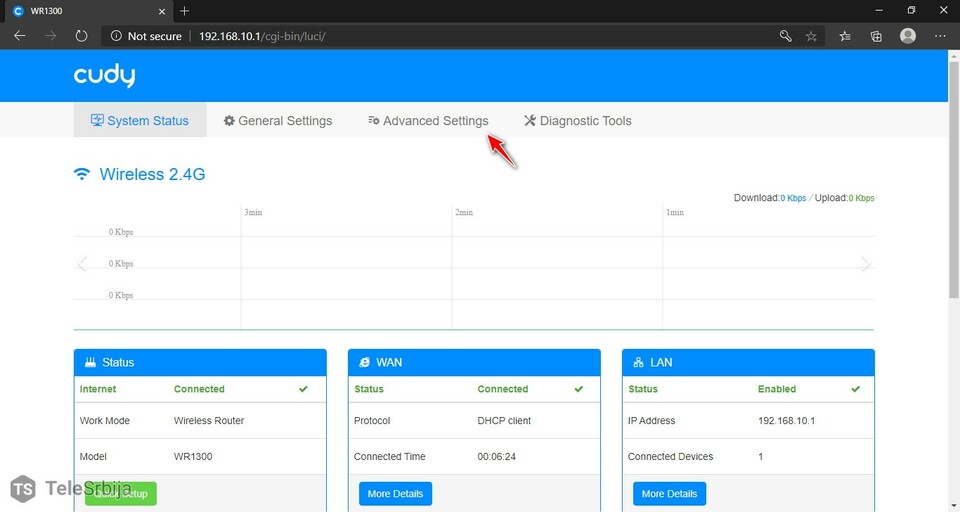Click More Details in LAN panel
The height and width of the screenshot is (512, 960).
(x=669, y=494)
